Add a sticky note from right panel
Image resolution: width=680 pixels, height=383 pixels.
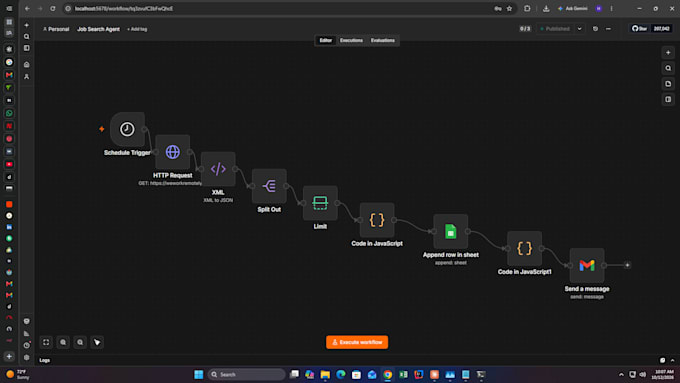pos(668,84)
